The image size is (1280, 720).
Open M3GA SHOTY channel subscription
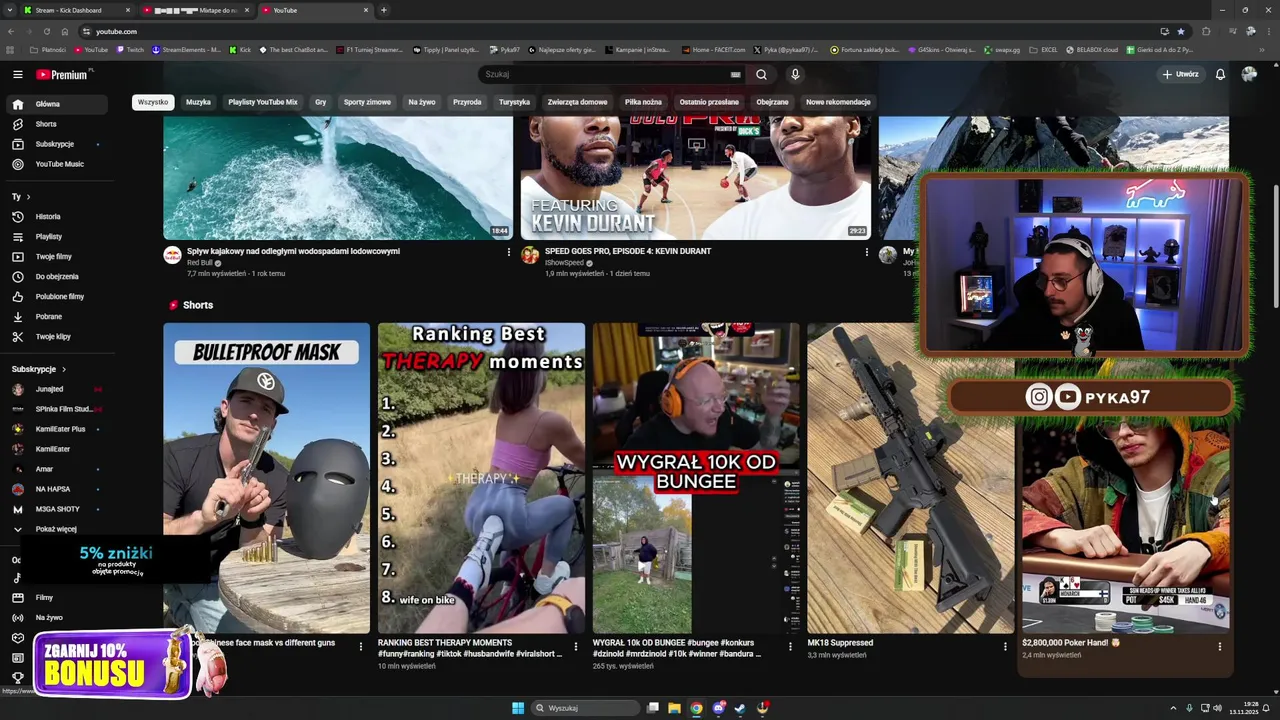pyautogui.click(x=55, y=509)
